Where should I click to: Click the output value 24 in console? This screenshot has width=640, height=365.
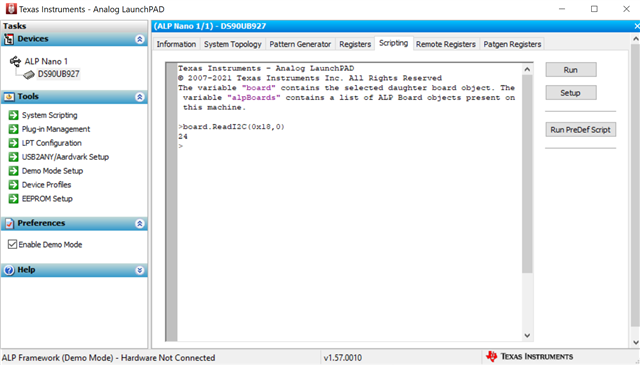(183, 136)
